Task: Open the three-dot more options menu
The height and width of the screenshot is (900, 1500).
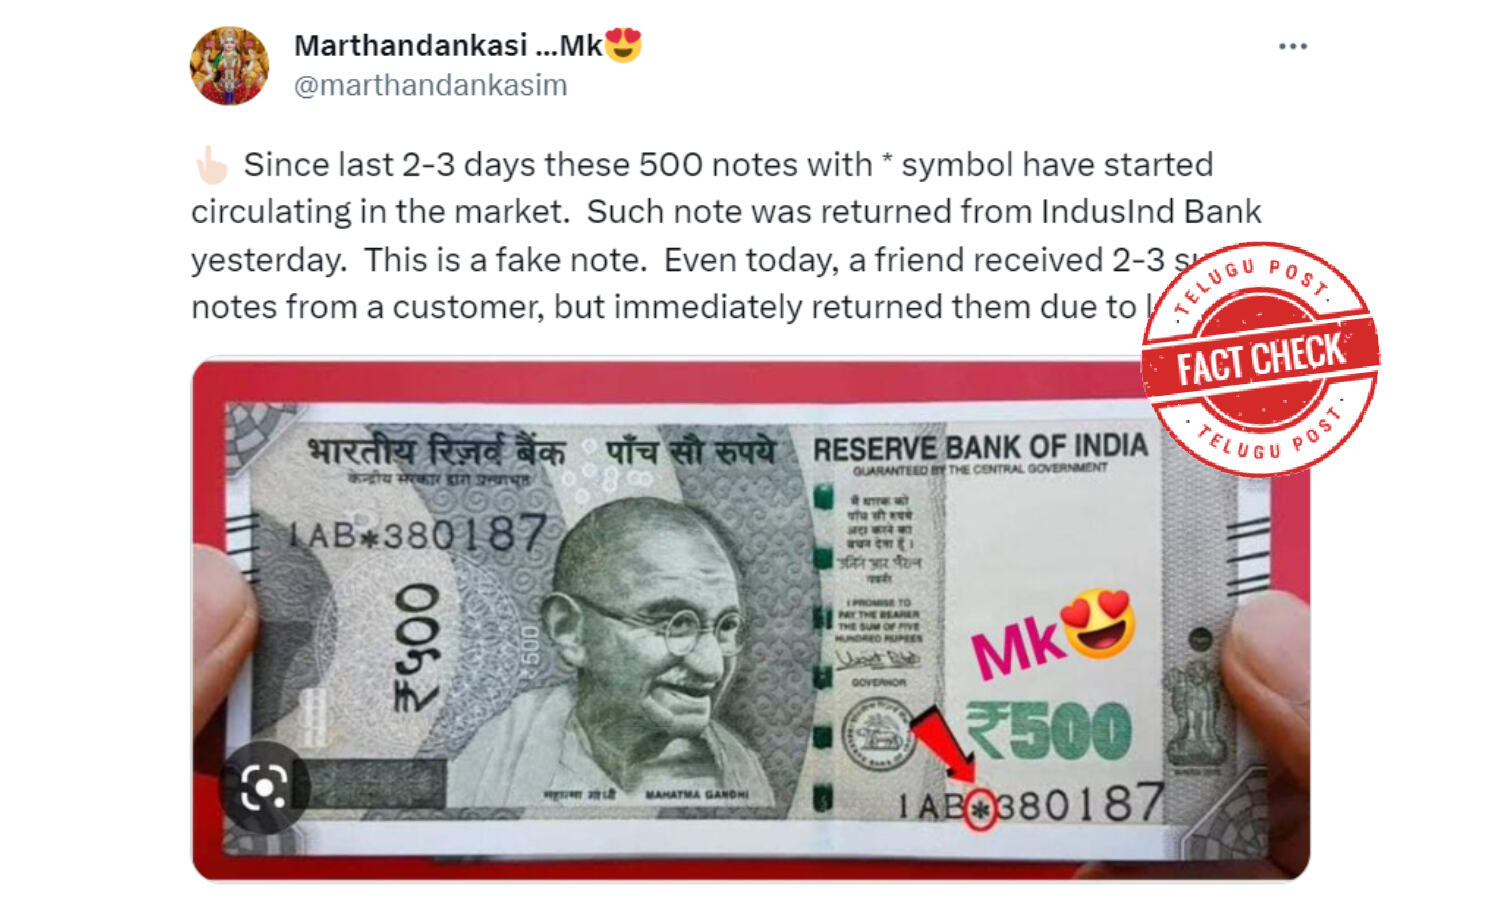Action: 1292,47
